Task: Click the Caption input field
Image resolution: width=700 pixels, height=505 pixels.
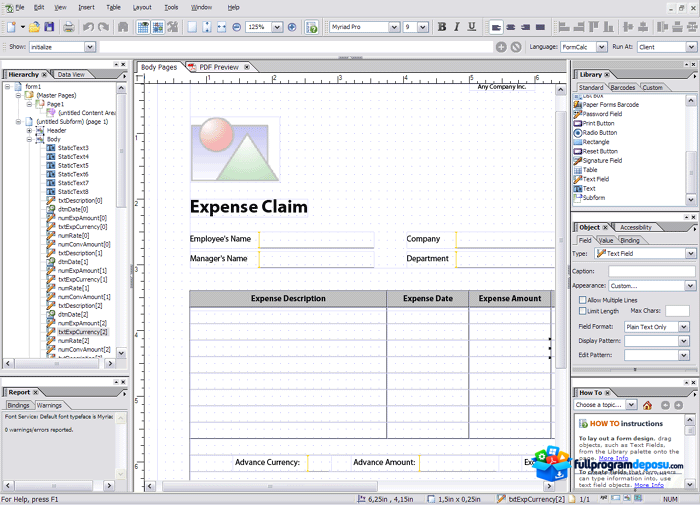Action: [652, 271]
